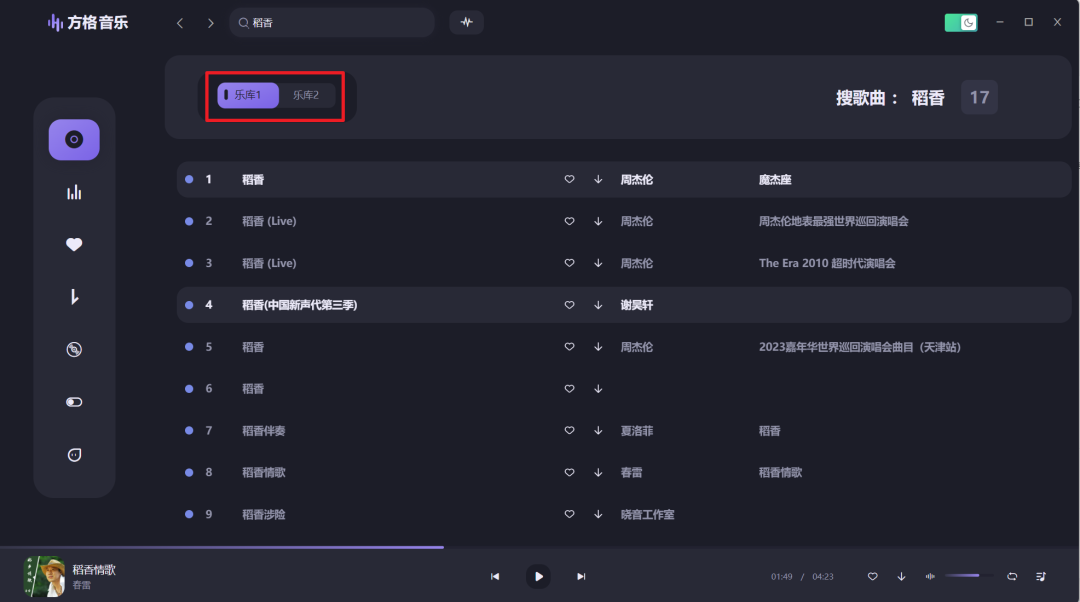Seek on the playback progress bar
The width and height of the screenshot is (1080, 602).
point(540,548)
